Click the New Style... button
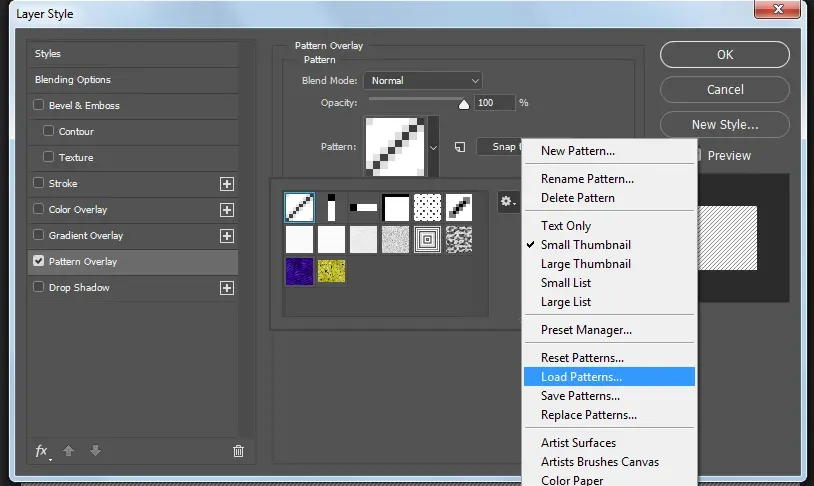Image resolution: width=814 pixels, height=486 pixels. point(725,125)
